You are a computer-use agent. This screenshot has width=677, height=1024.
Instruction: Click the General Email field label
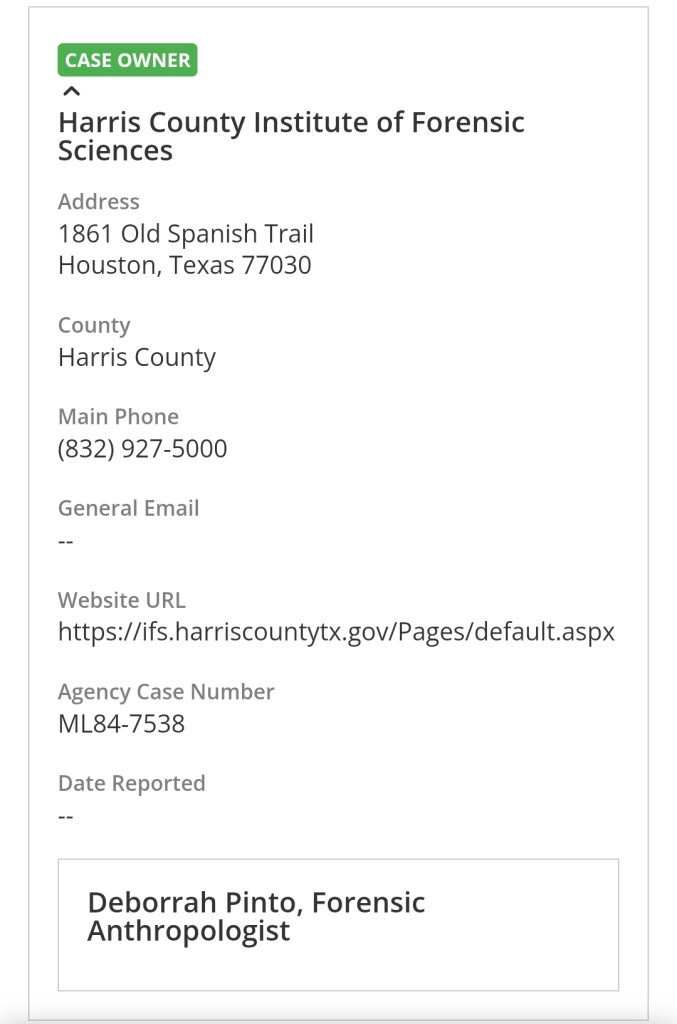[x=129, y=508]
